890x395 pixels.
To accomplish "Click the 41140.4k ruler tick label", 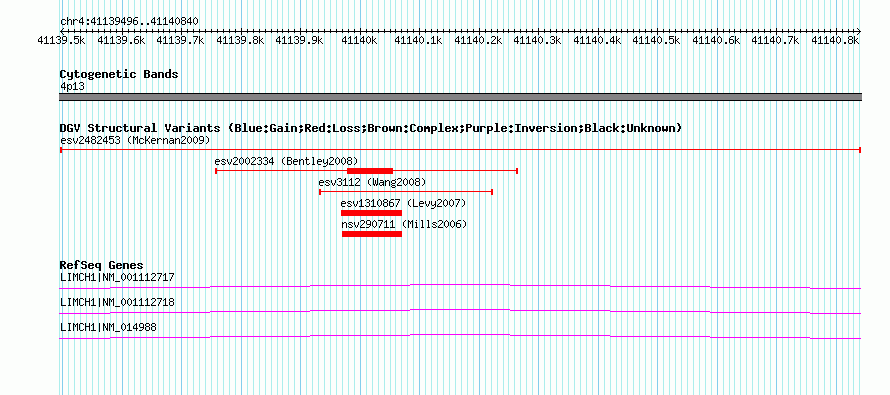I will pos(597,40).
